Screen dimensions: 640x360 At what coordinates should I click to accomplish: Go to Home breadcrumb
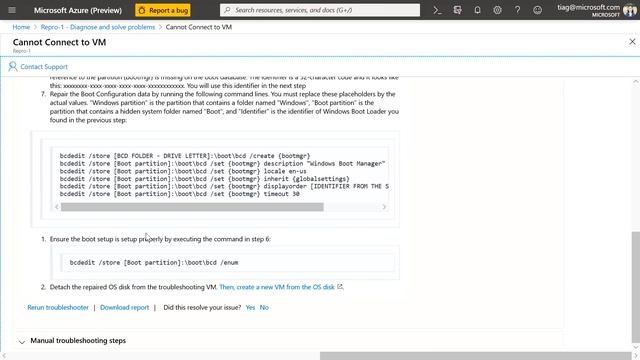point(21,27)
